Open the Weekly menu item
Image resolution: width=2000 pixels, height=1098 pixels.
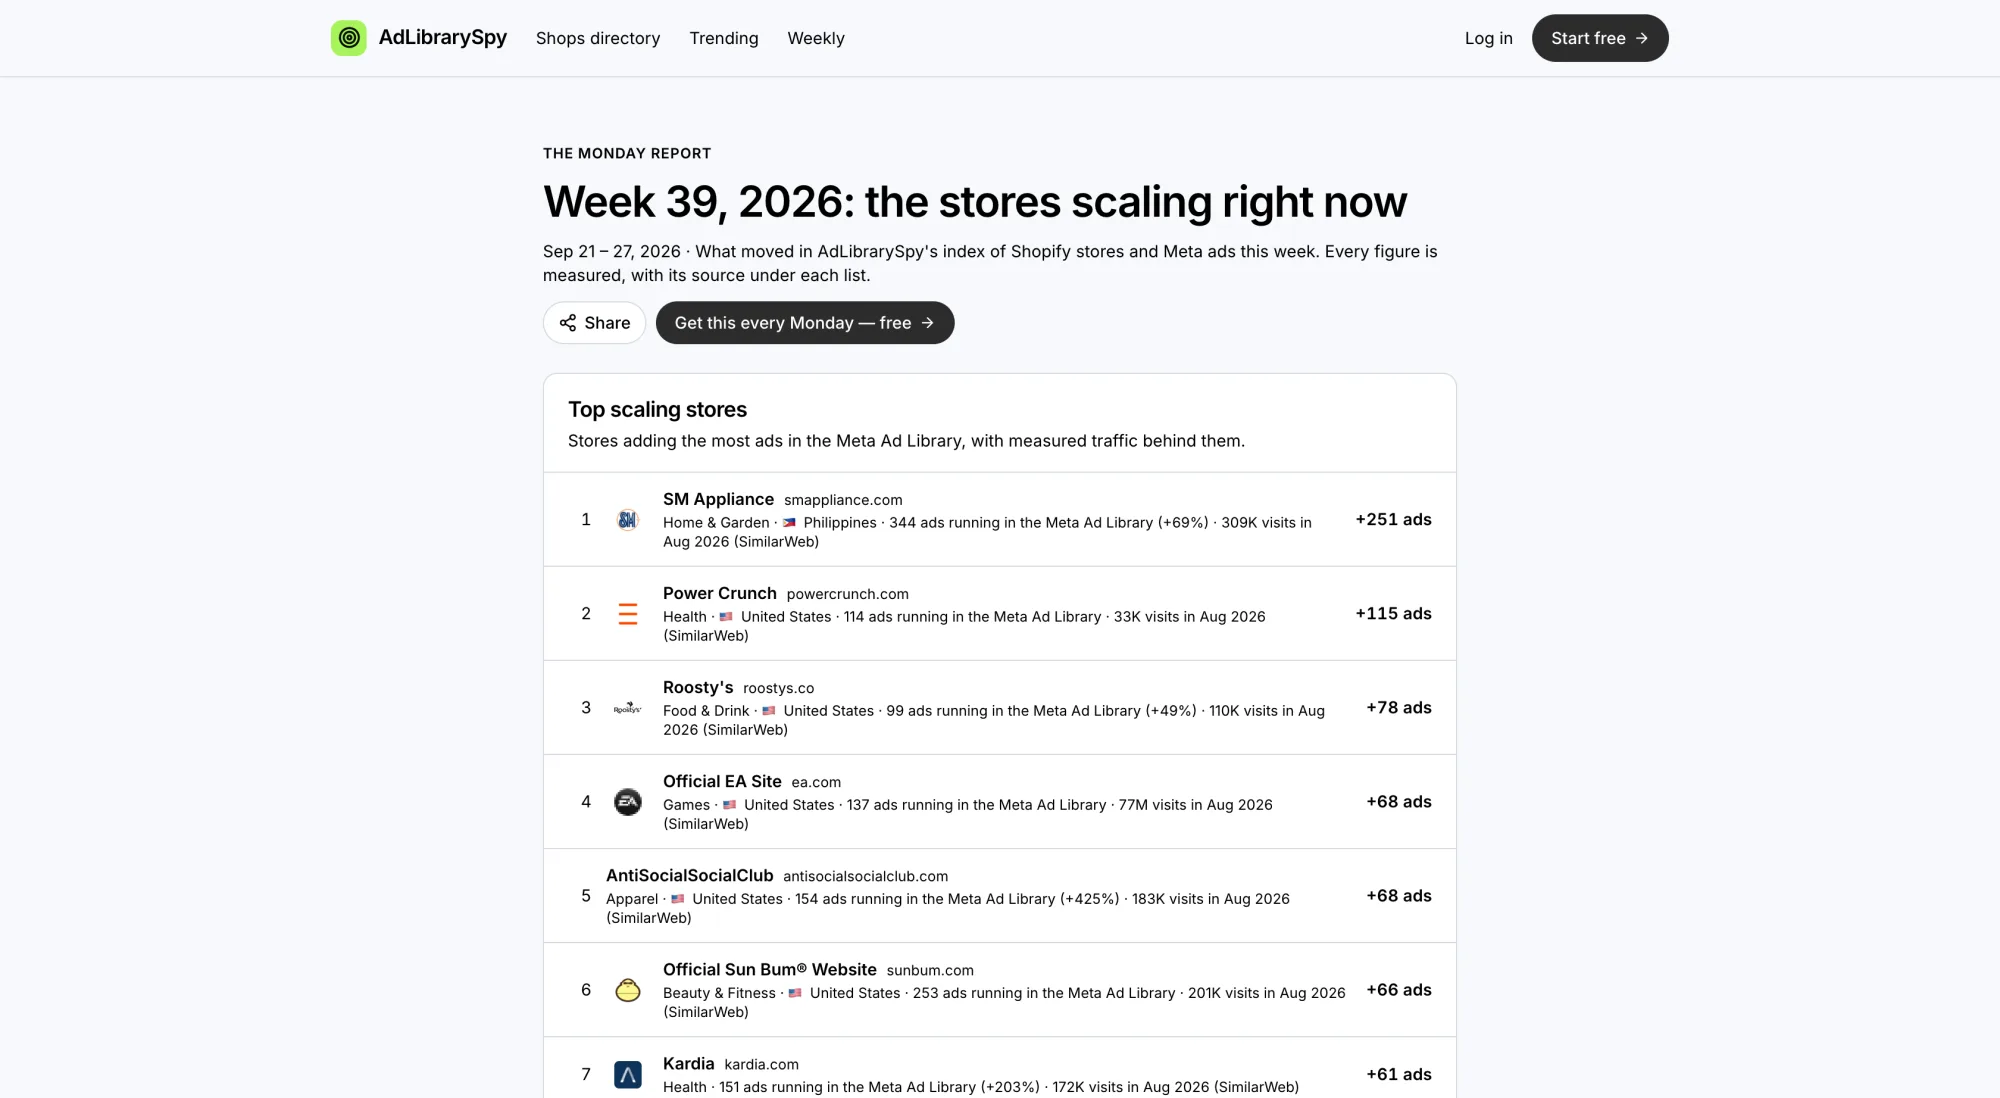click(x=816, y=38)
